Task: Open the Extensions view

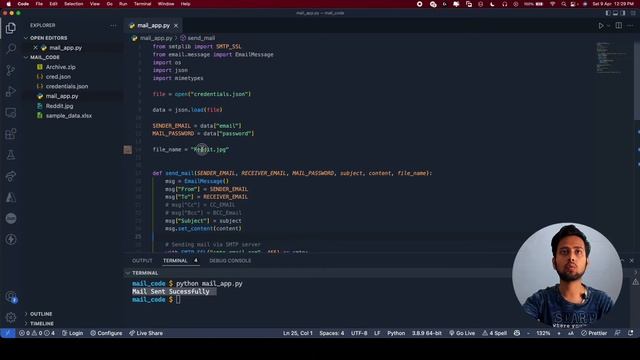Action: point(11,133)
